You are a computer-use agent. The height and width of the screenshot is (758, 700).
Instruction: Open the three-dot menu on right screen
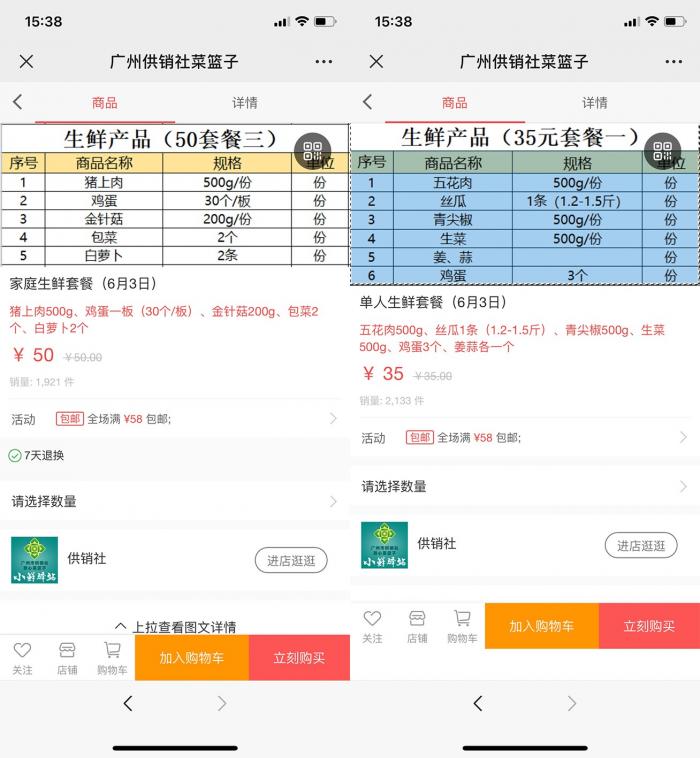[x=673, y=62]
